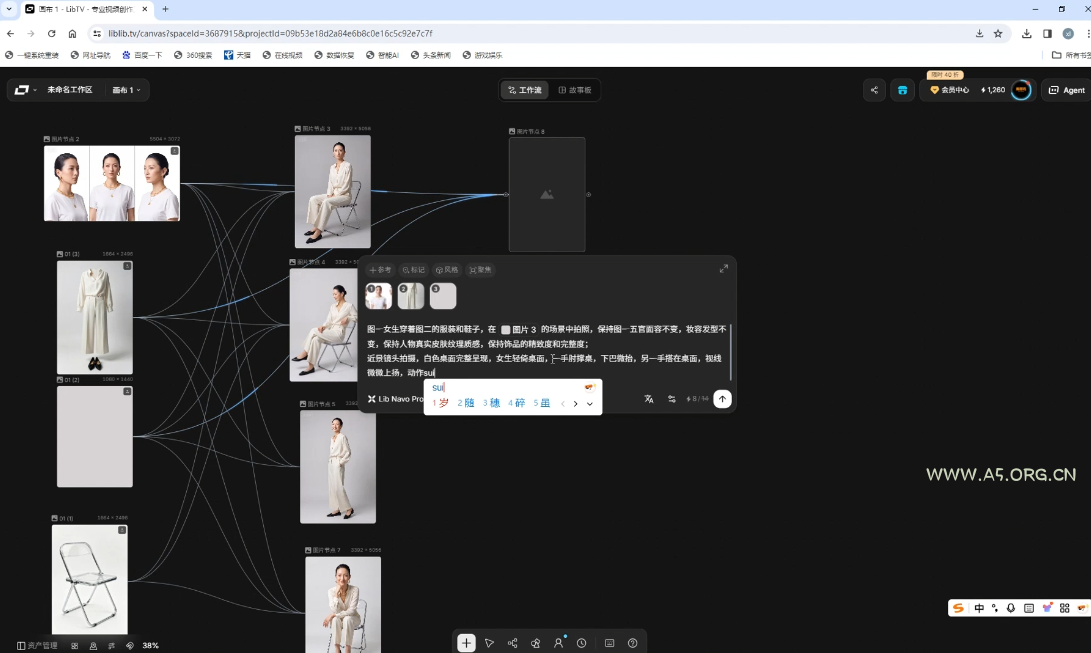Open the 百度一下 bookmark
The width and height of the screenshot is (1091, 653).
142,55
